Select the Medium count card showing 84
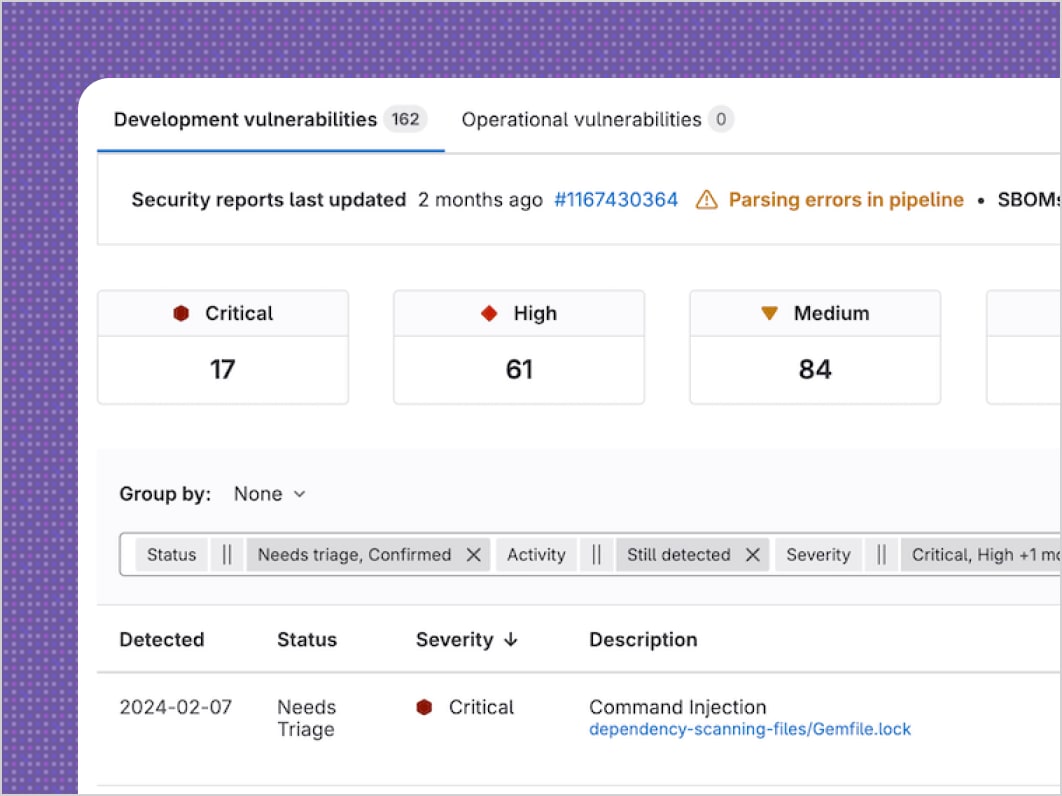This screenshot has width=1062, height=796. [x=815, y=348]
